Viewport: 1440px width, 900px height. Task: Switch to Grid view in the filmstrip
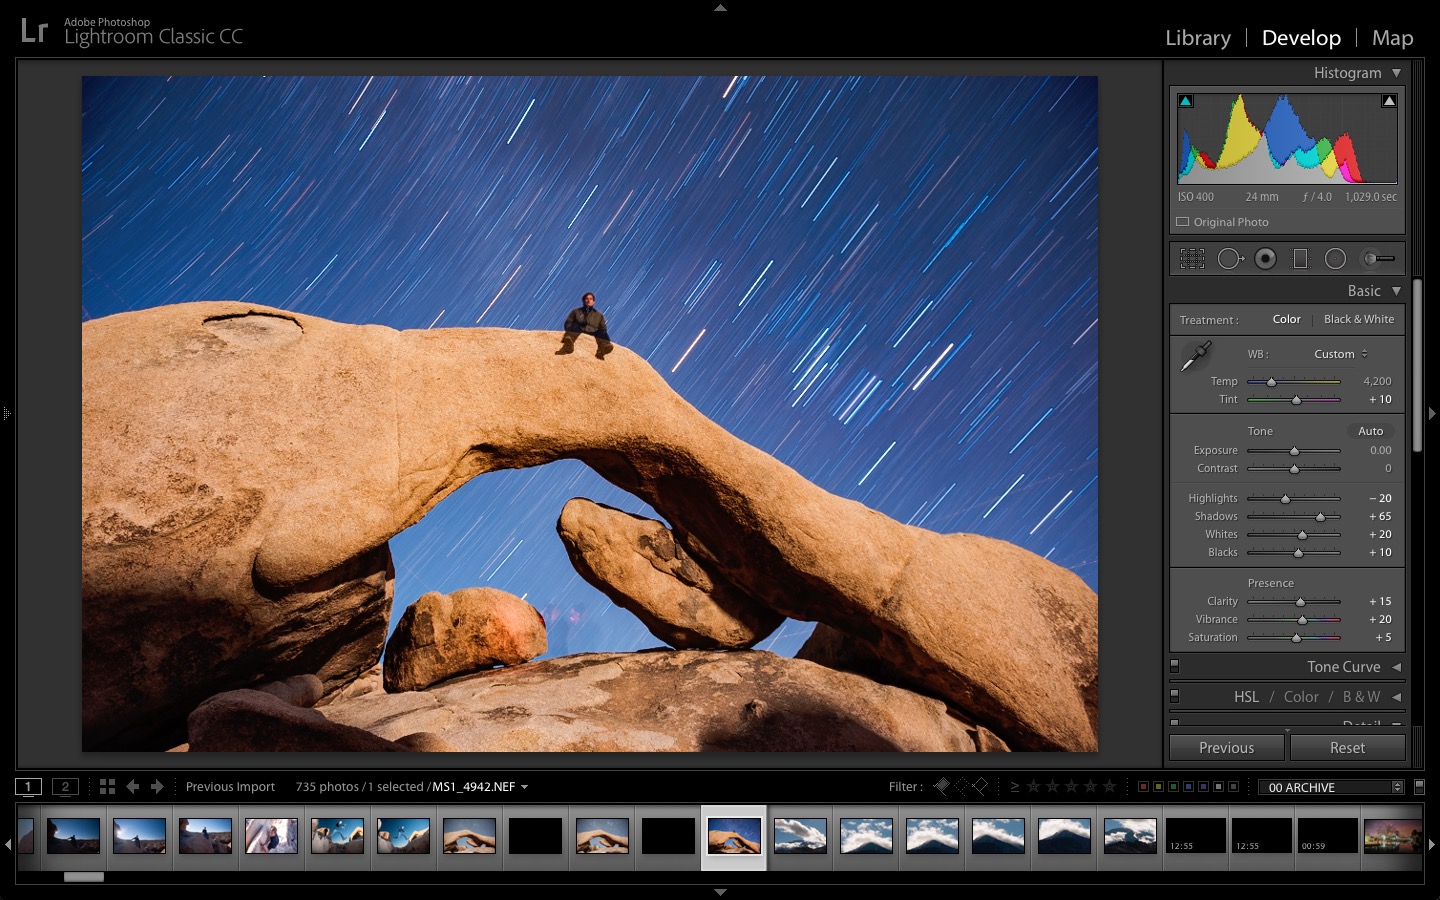point(107,786)
